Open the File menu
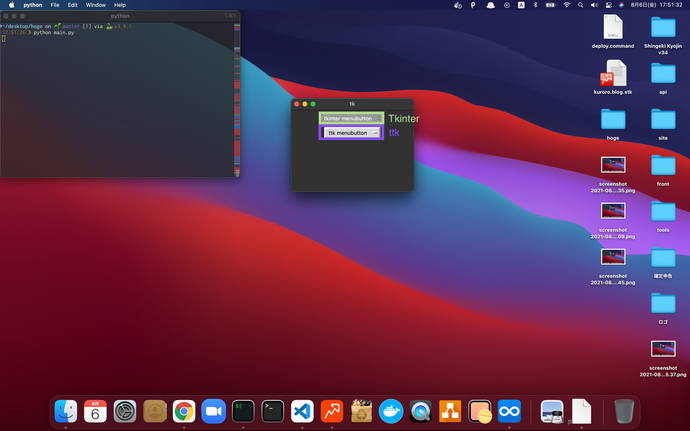Screen dimensions: 690x431 (55, 5)
